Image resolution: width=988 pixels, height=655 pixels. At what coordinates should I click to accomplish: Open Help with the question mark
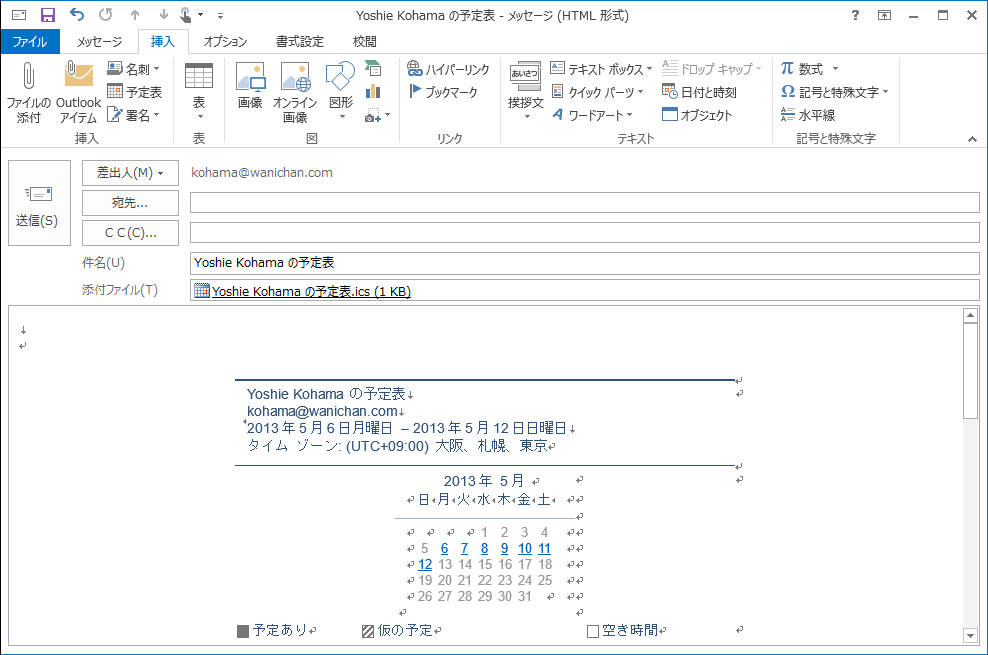[x=855, y=15]
